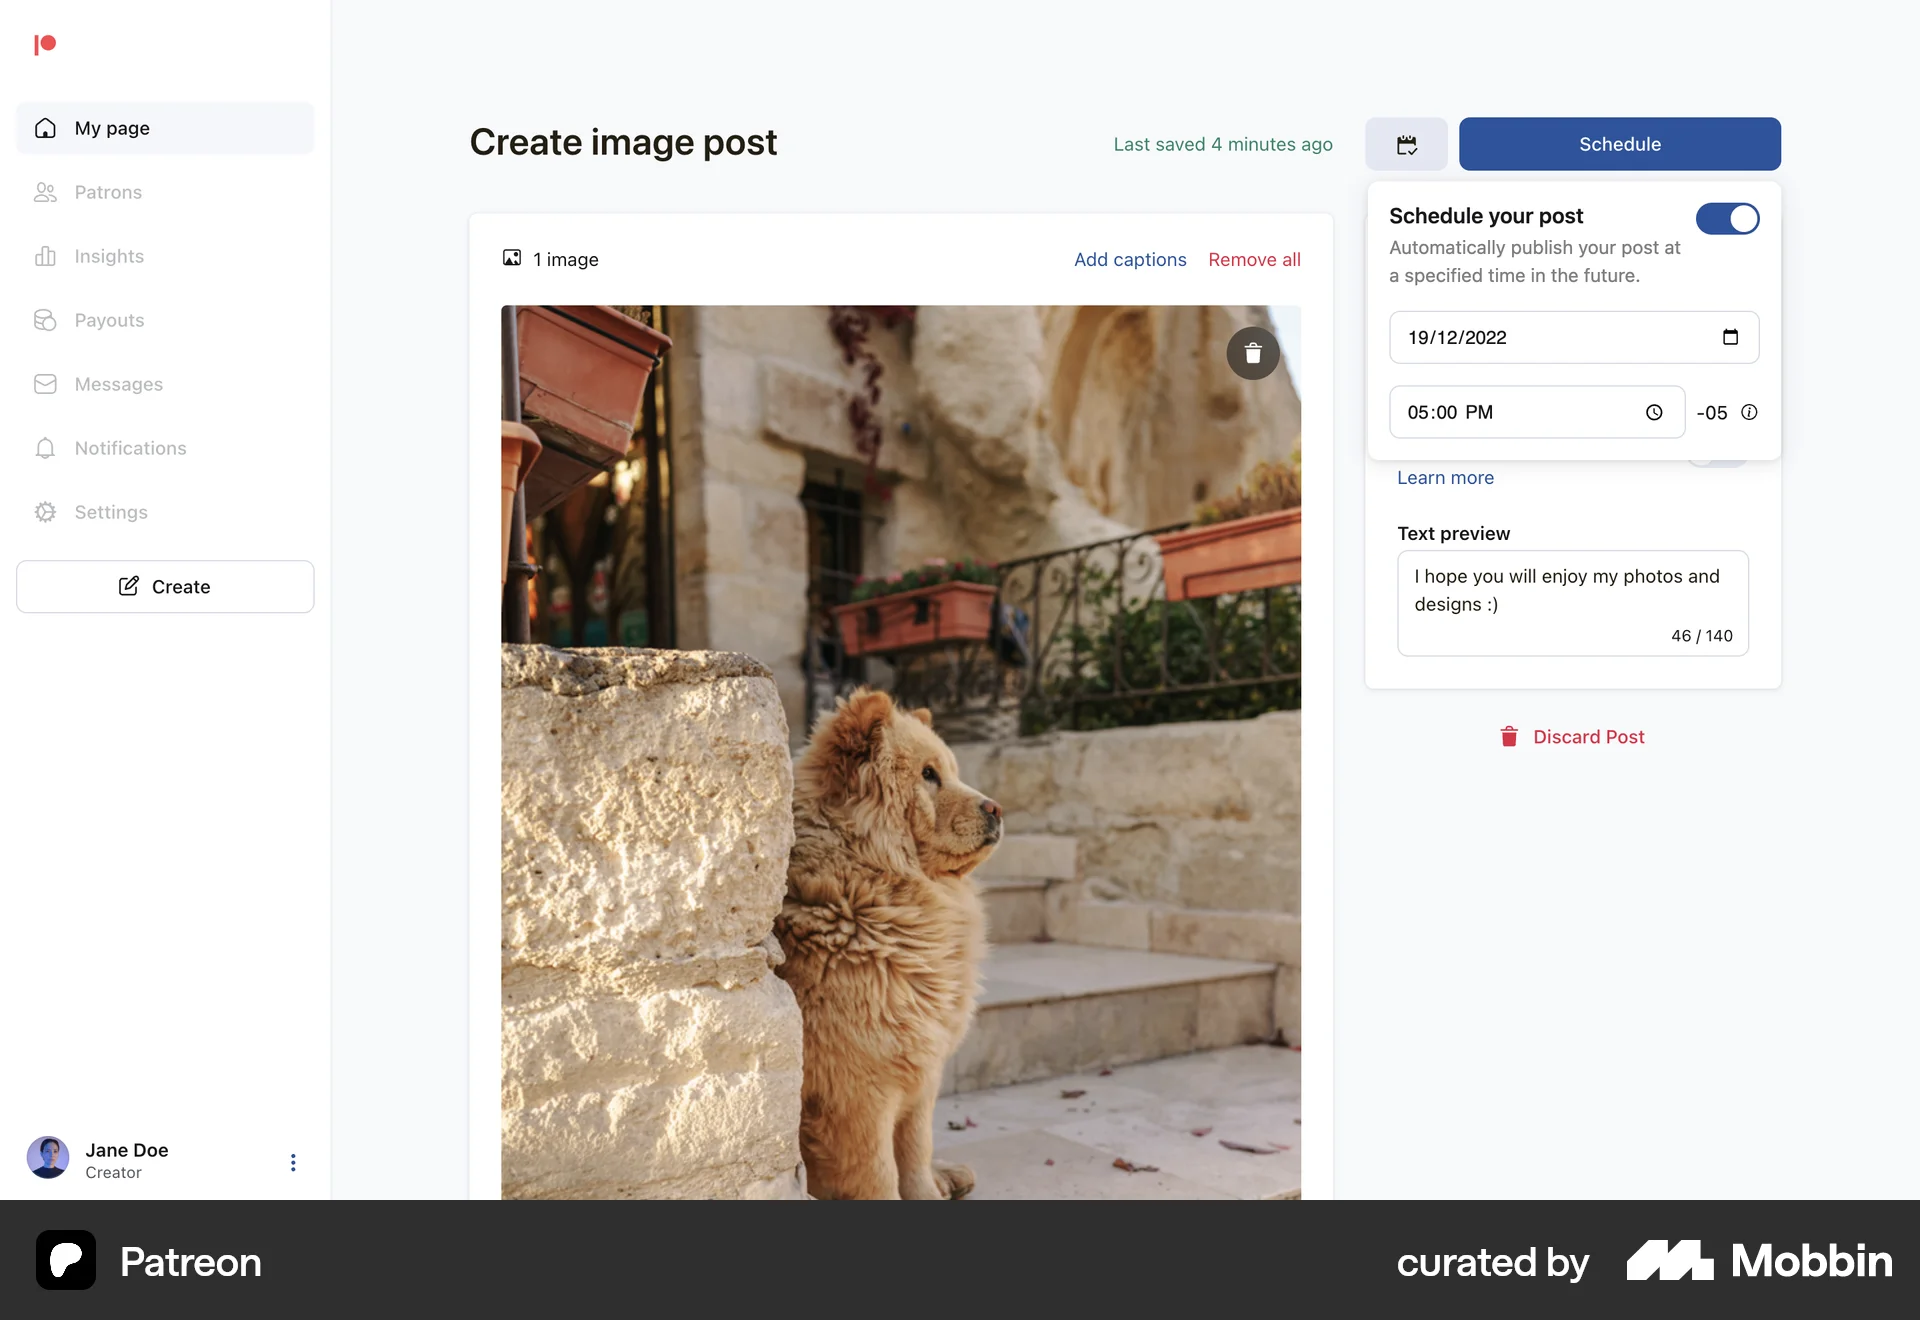Click the timezone info icon next to -05

(x=1749, y=412)
